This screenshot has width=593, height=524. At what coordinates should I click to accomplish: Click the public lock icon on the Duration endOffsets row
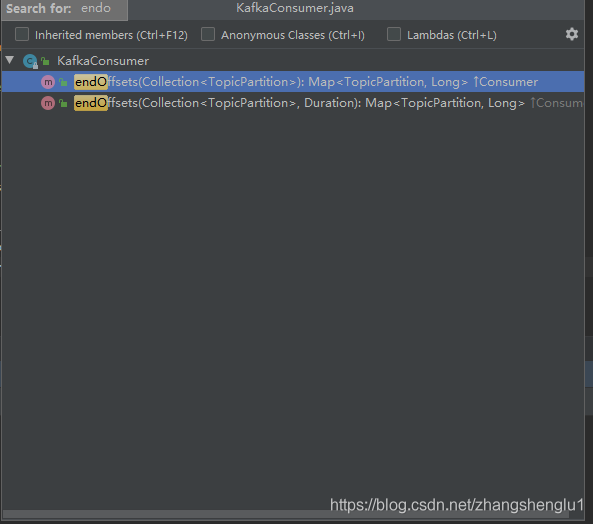pyautogui.click(x=63, y=103)
